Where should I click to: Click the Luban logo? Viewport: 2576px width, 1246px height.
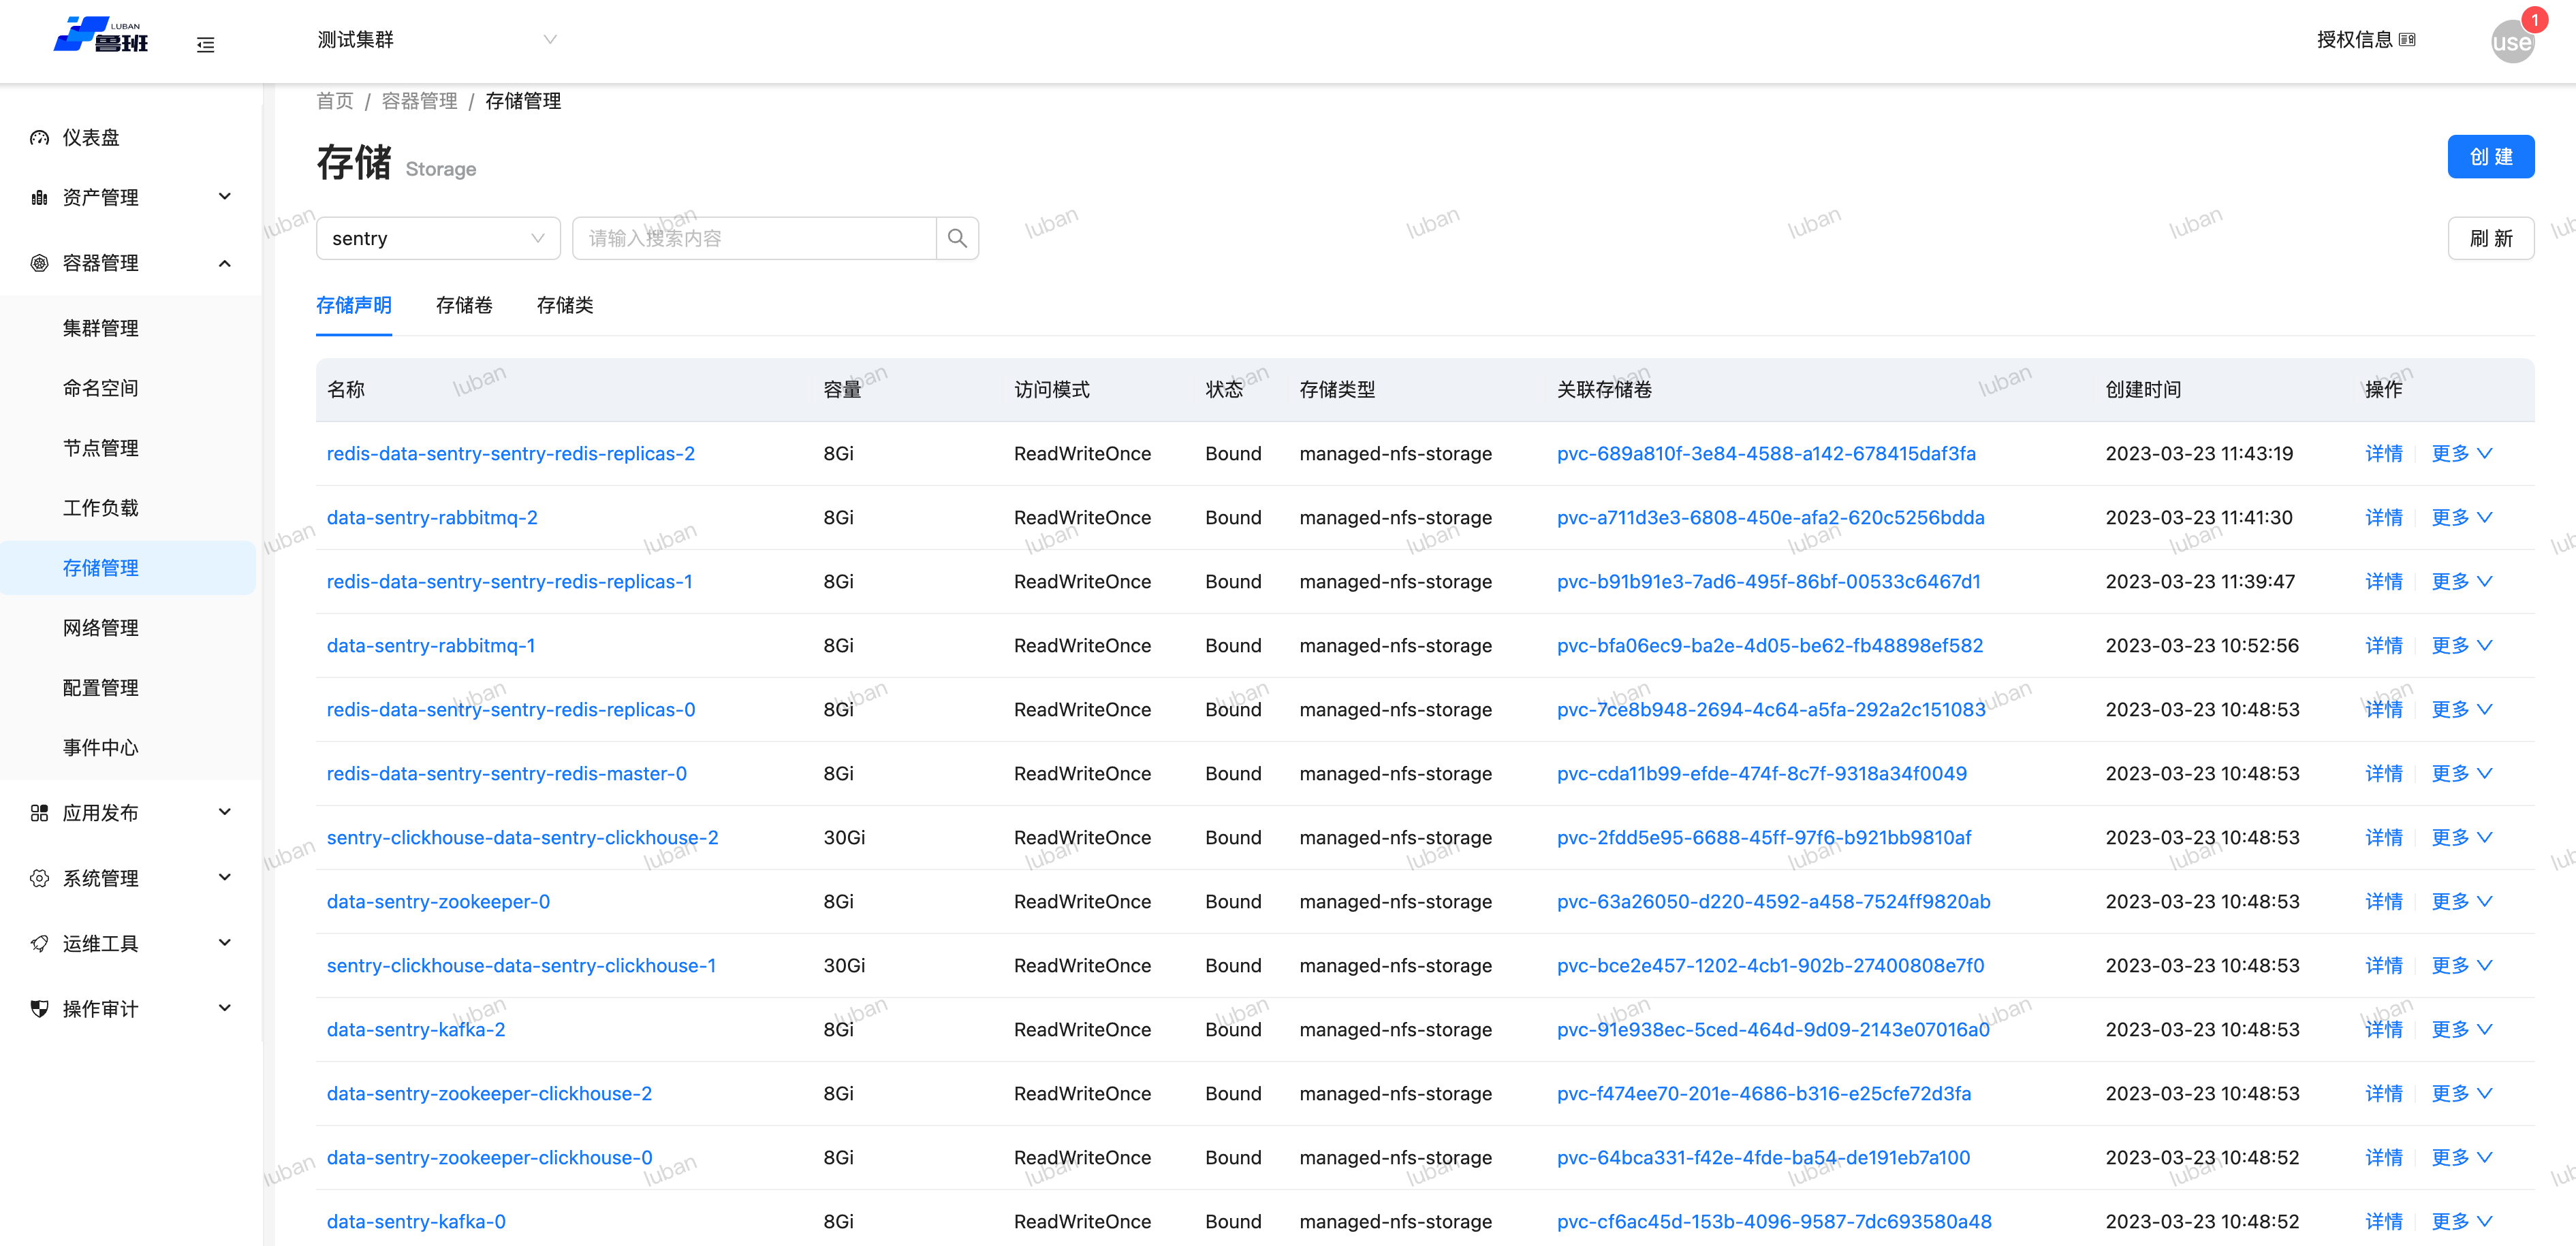[x=101, y=35]
